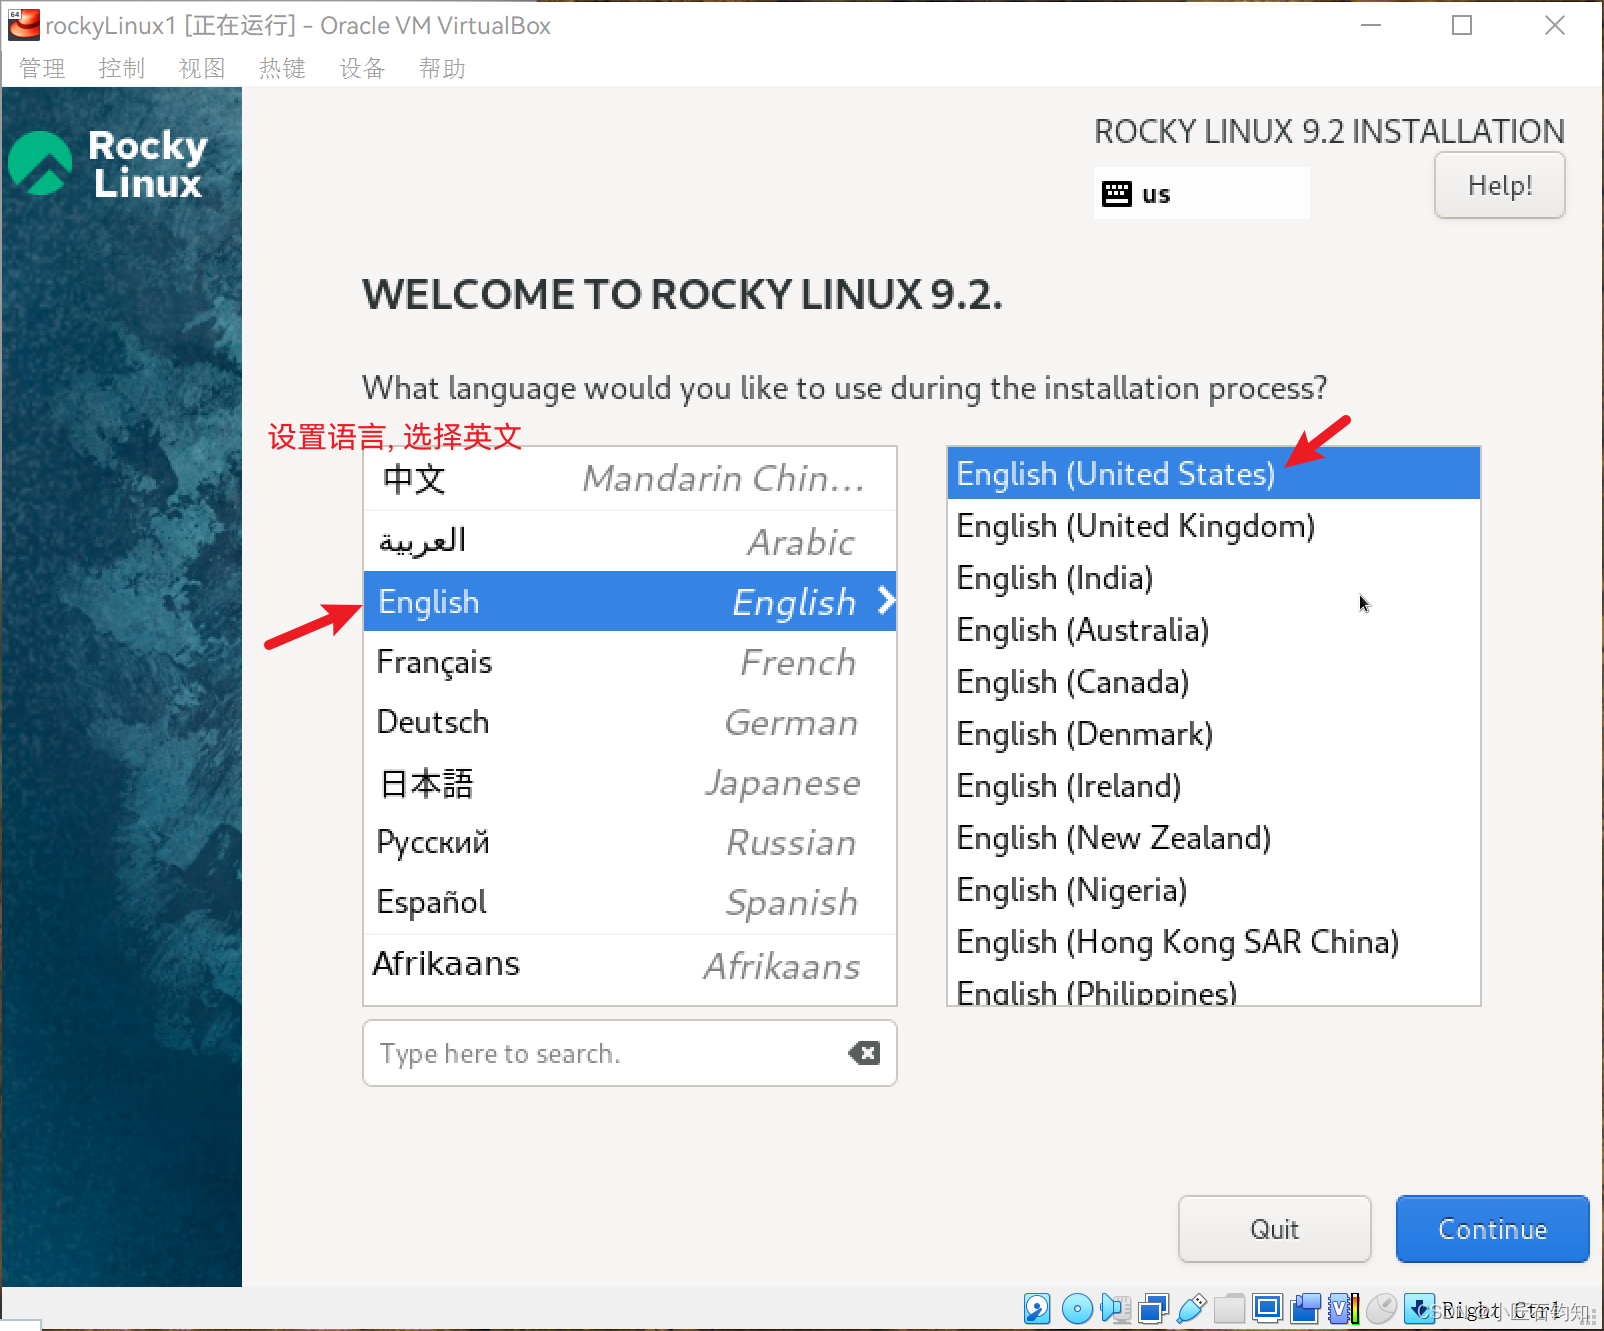The width and height of the screenshot is (1604, 1331).
Task: Select Español Spanish language row
Action: [630, 902]
